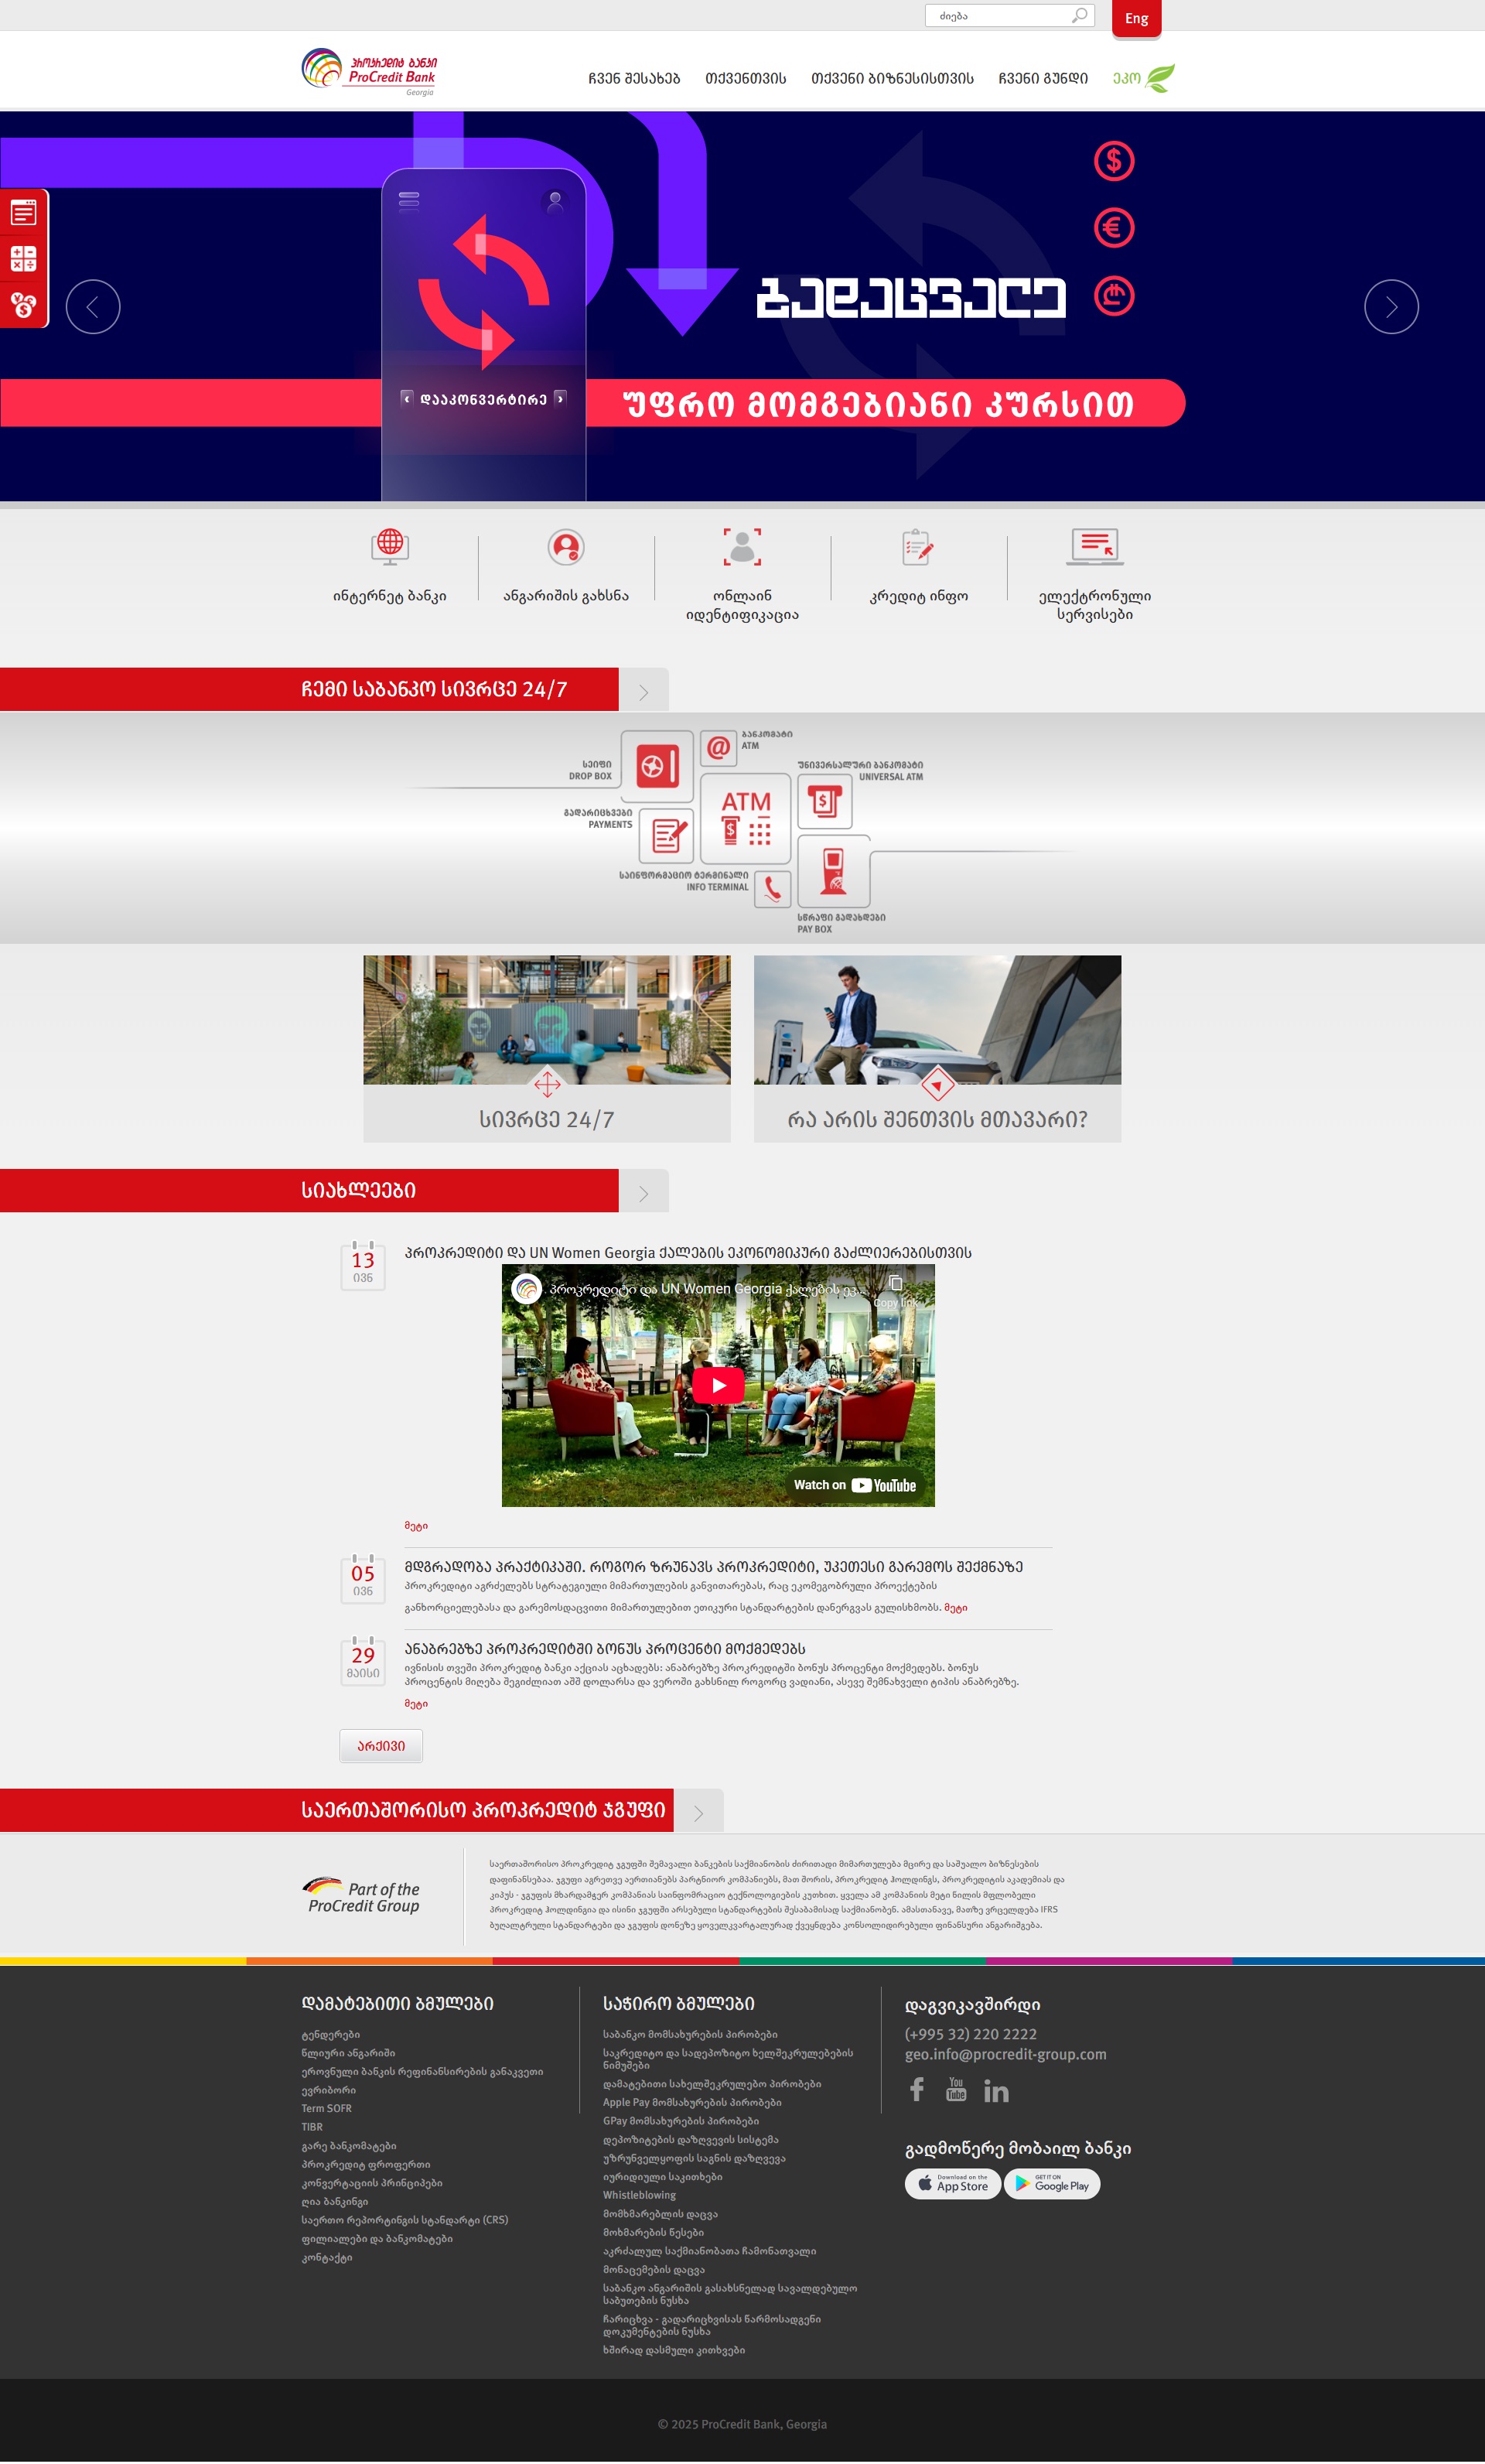Click the არქივი archive button
This screenshot has width=1485, height=2464.
(381, 1746)
